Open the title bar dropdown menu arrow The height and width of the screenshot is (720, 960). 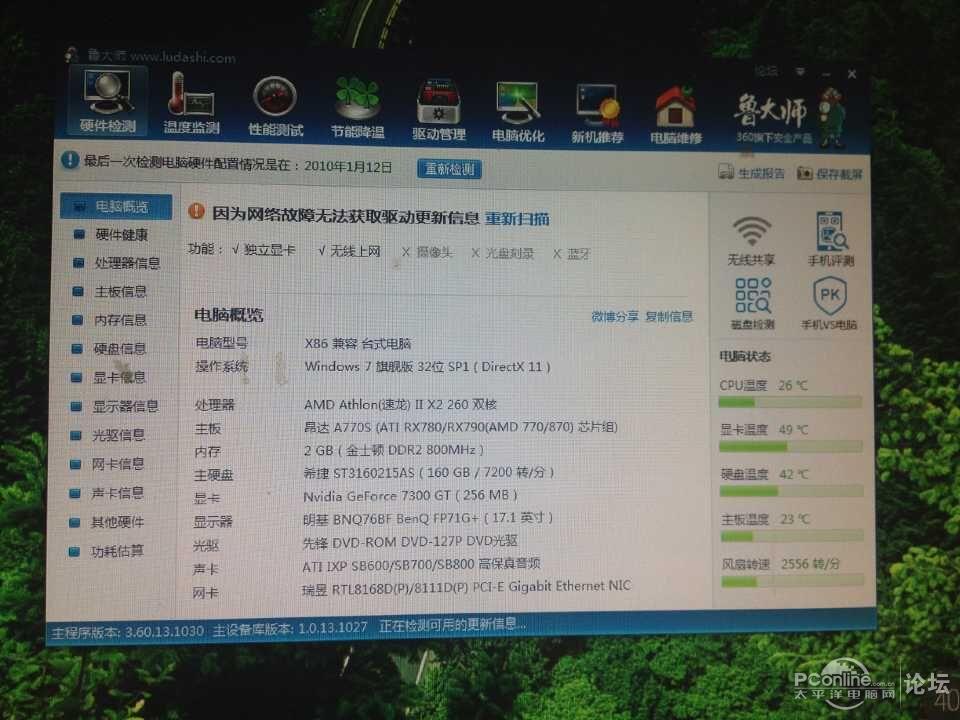pyautogui.click(x=800, y=72)
